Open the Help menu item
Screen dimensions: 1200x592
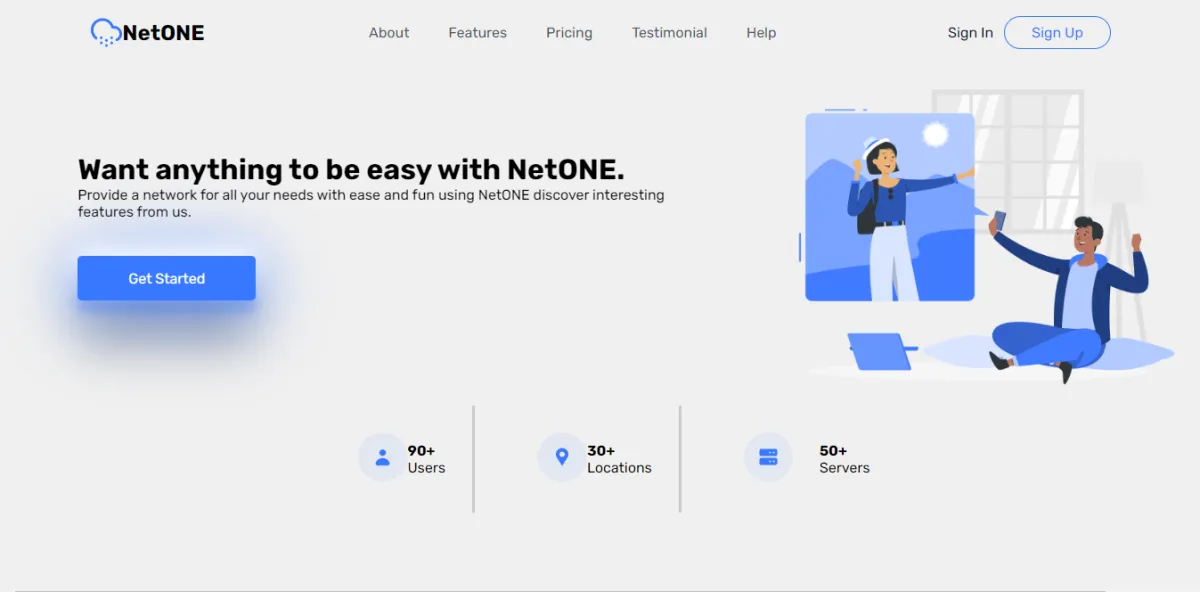(x=761, y=32)
